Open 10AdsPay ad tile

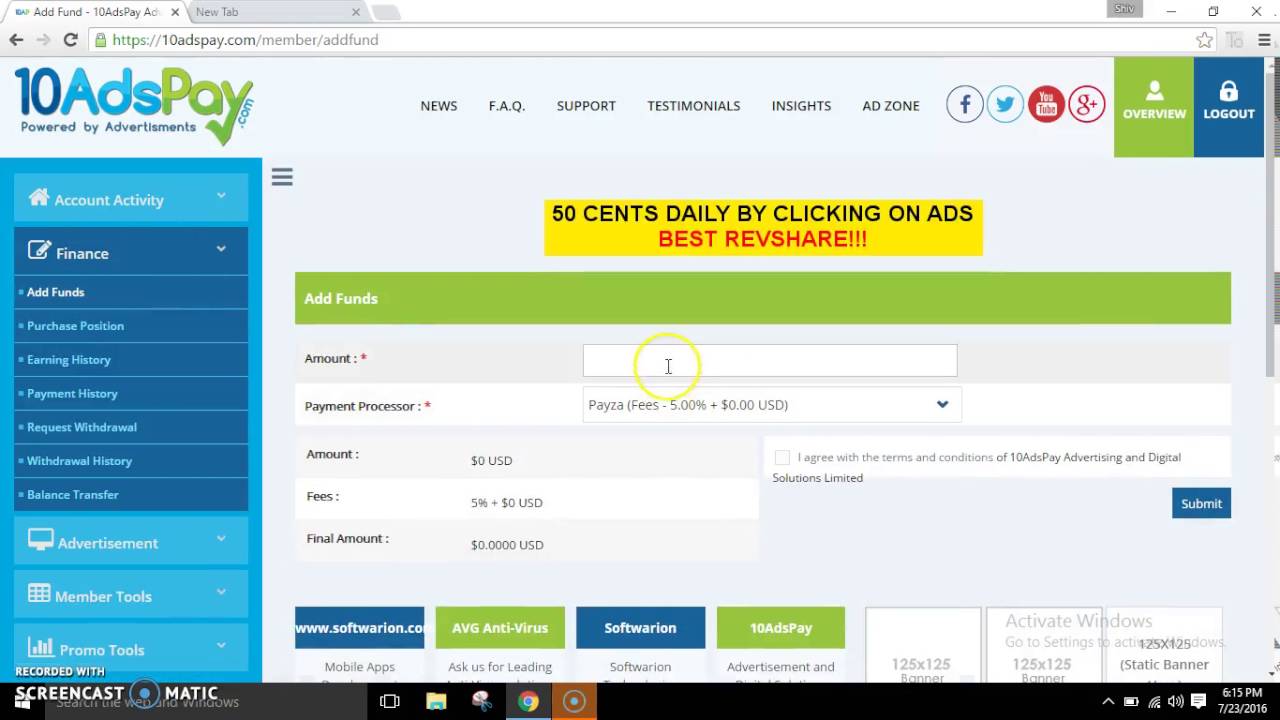pyautogui.click(x=781, y=628)
